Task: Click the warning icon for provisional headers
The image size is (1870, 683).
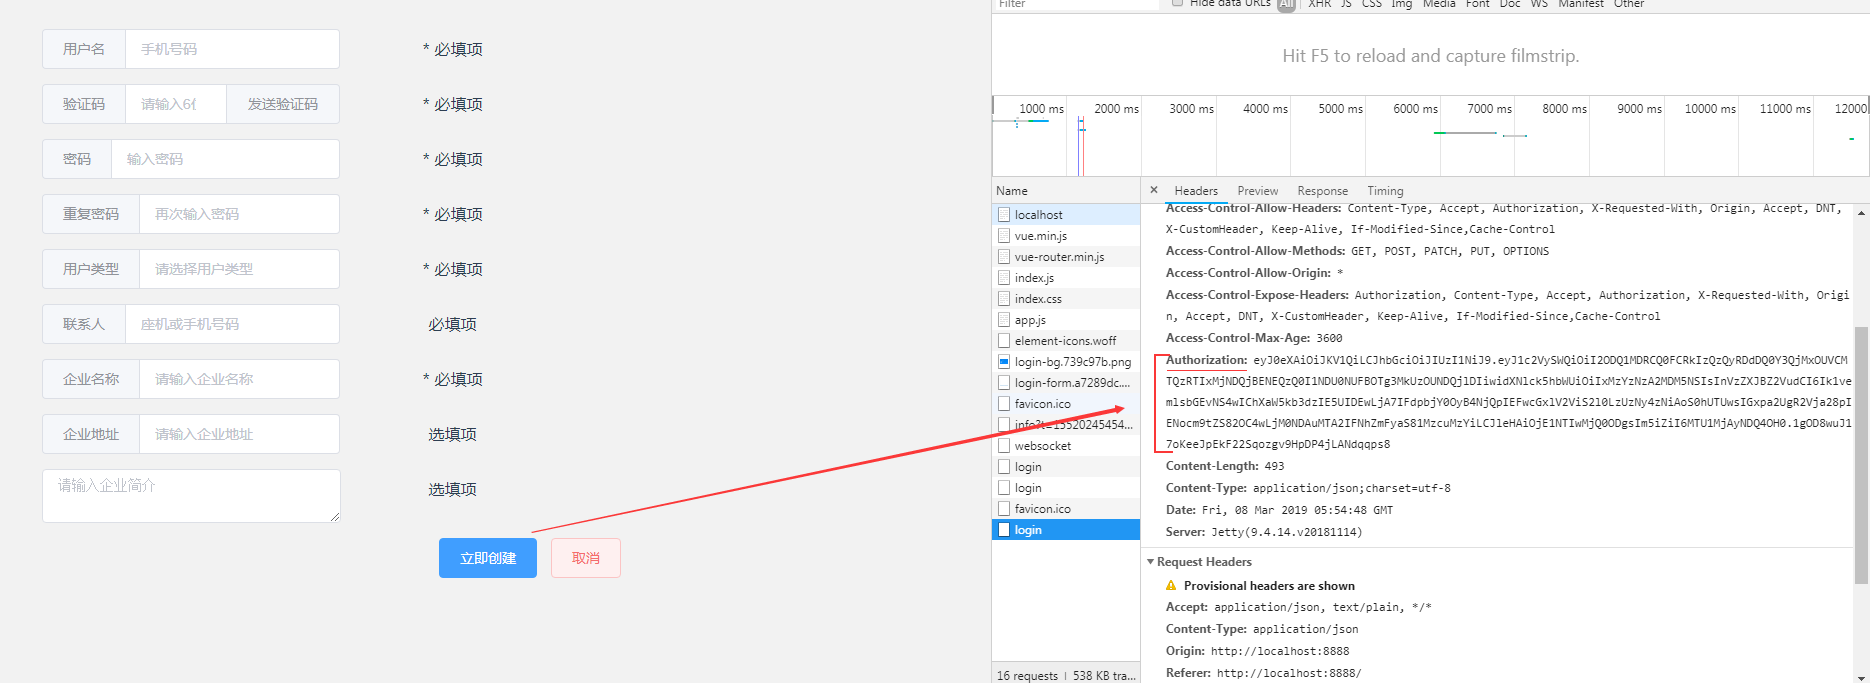Action: [1171, 586]
